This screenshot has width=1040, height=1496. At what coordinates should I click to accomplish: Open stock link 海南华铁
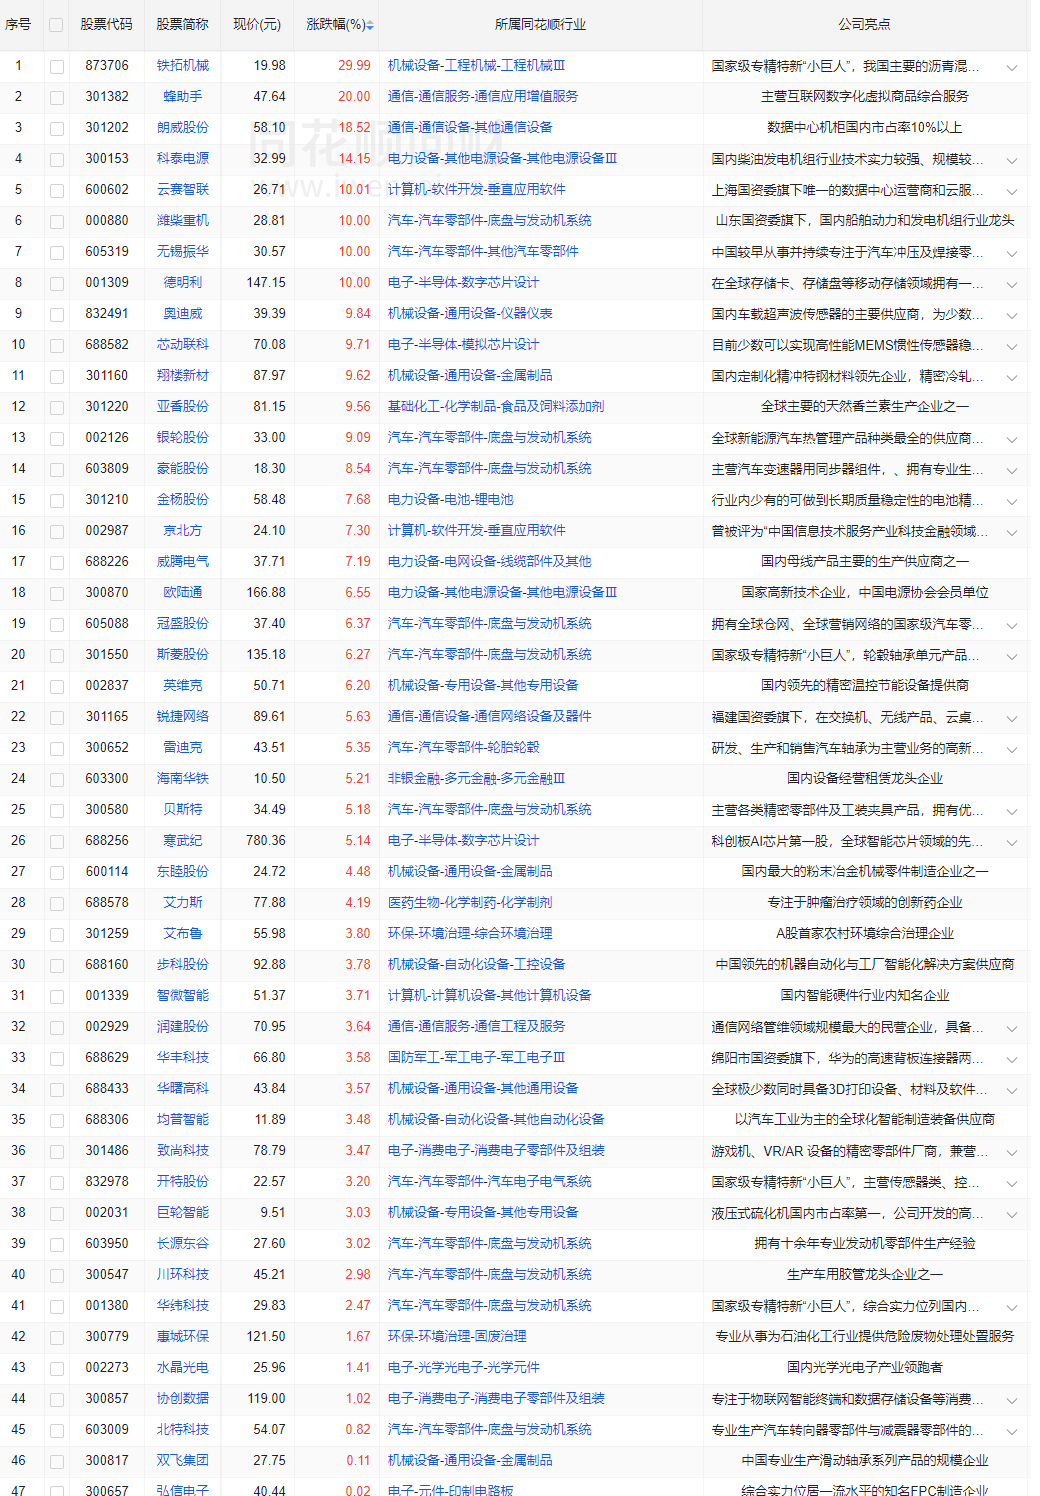click(x=183, y=779)
